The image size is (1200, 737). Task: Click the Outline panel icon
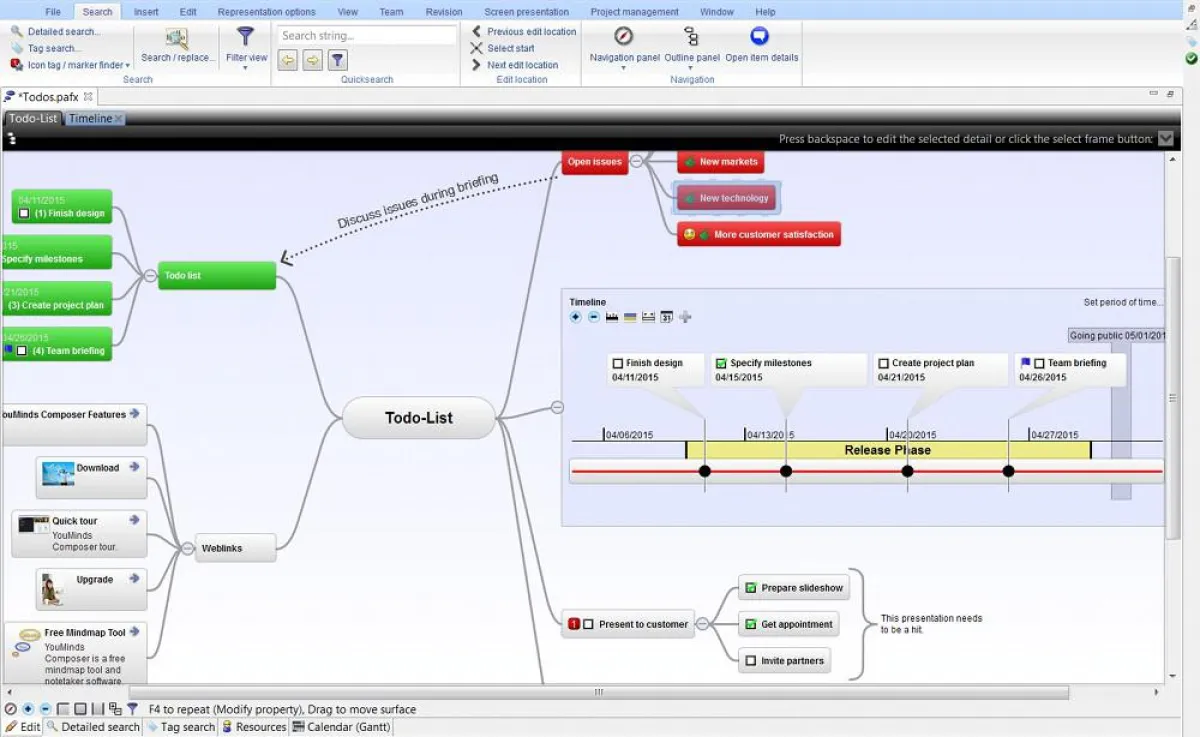click(691, 37)
